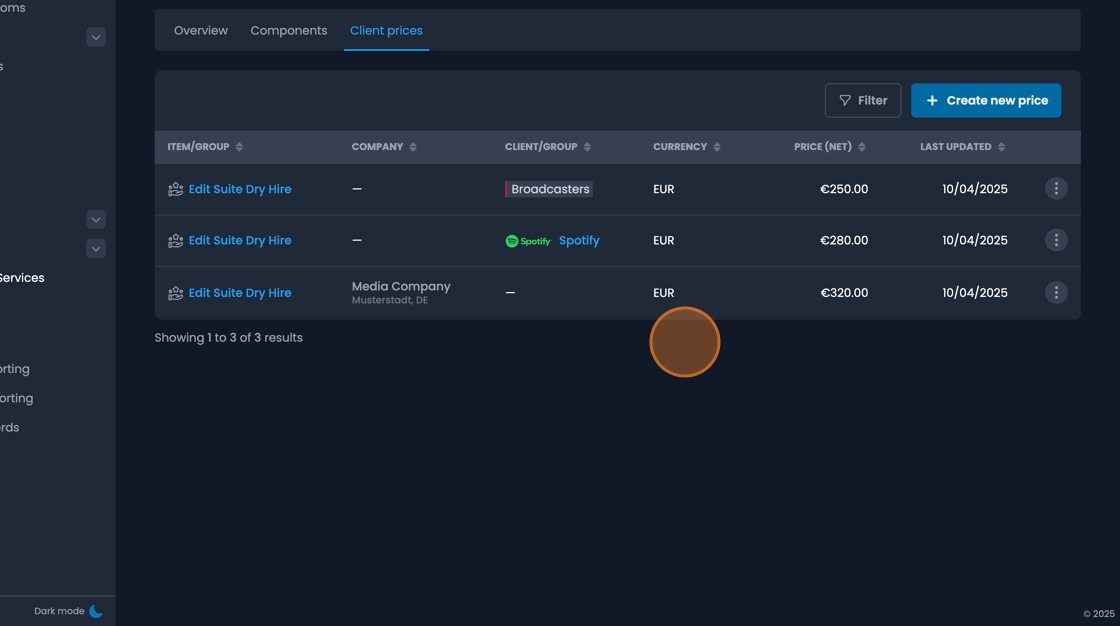
Task: Click the filter funnel icon
Action: coord(846,100)
